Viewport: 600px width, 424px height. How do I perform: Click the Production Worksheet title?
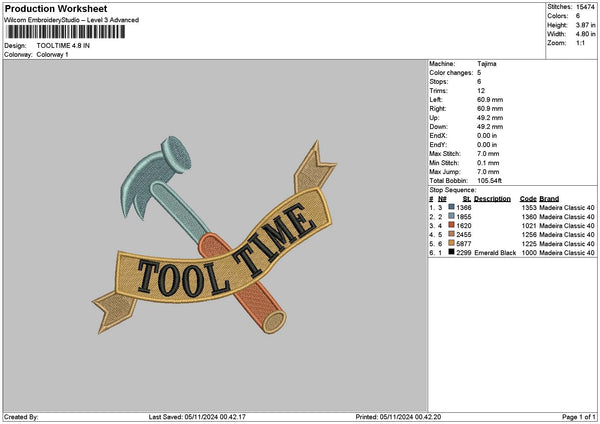[x=55, y=9]
